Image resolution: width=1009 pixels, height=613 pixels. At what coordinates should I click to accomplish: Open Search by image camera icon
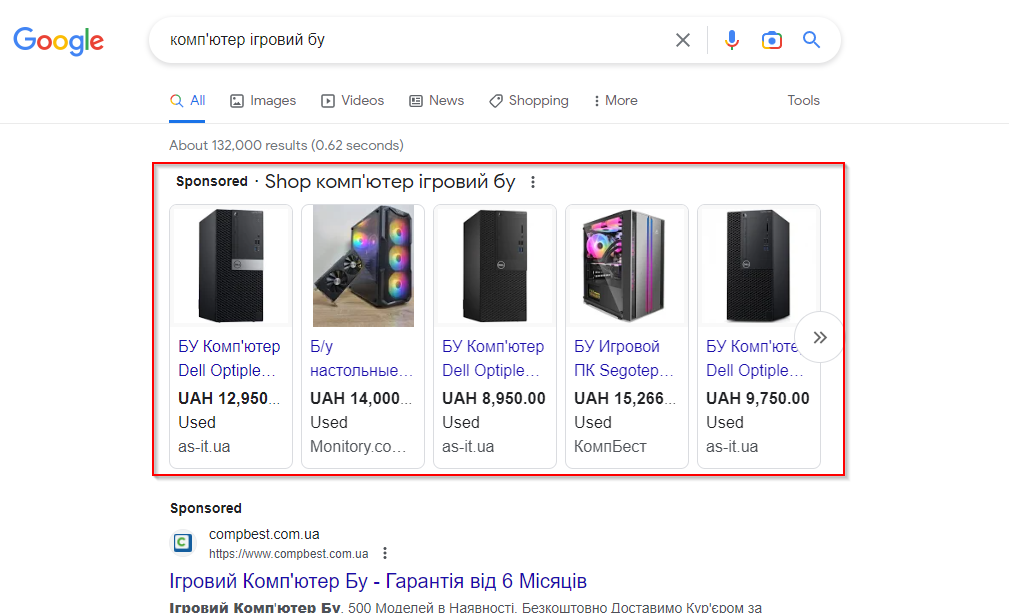[771, 40]
